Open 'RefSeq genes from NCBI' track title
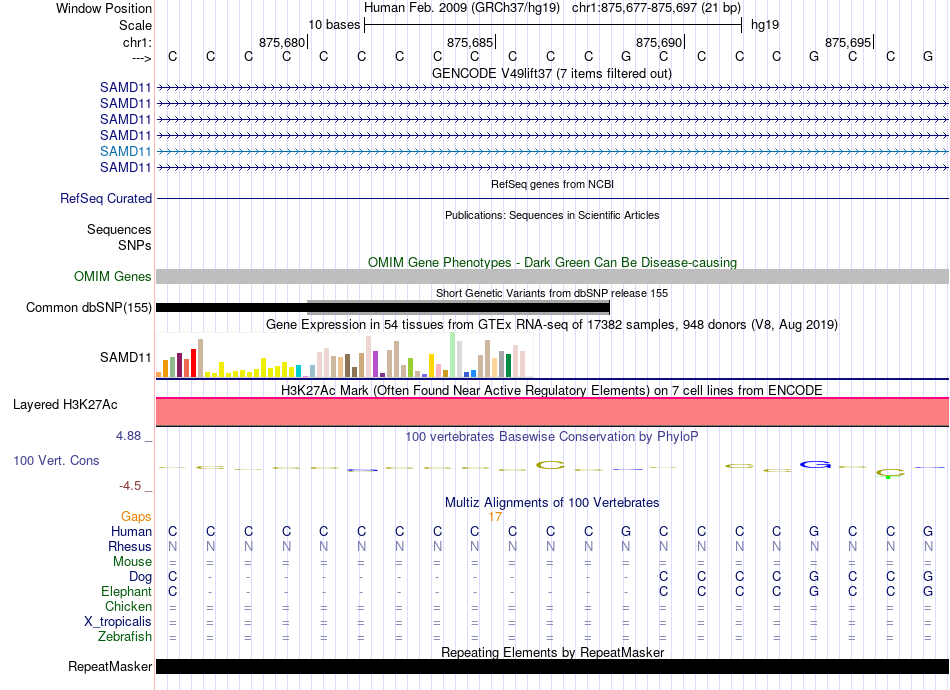Image resolution: width=950 pixels, height=690 pixels. (552, 184)
